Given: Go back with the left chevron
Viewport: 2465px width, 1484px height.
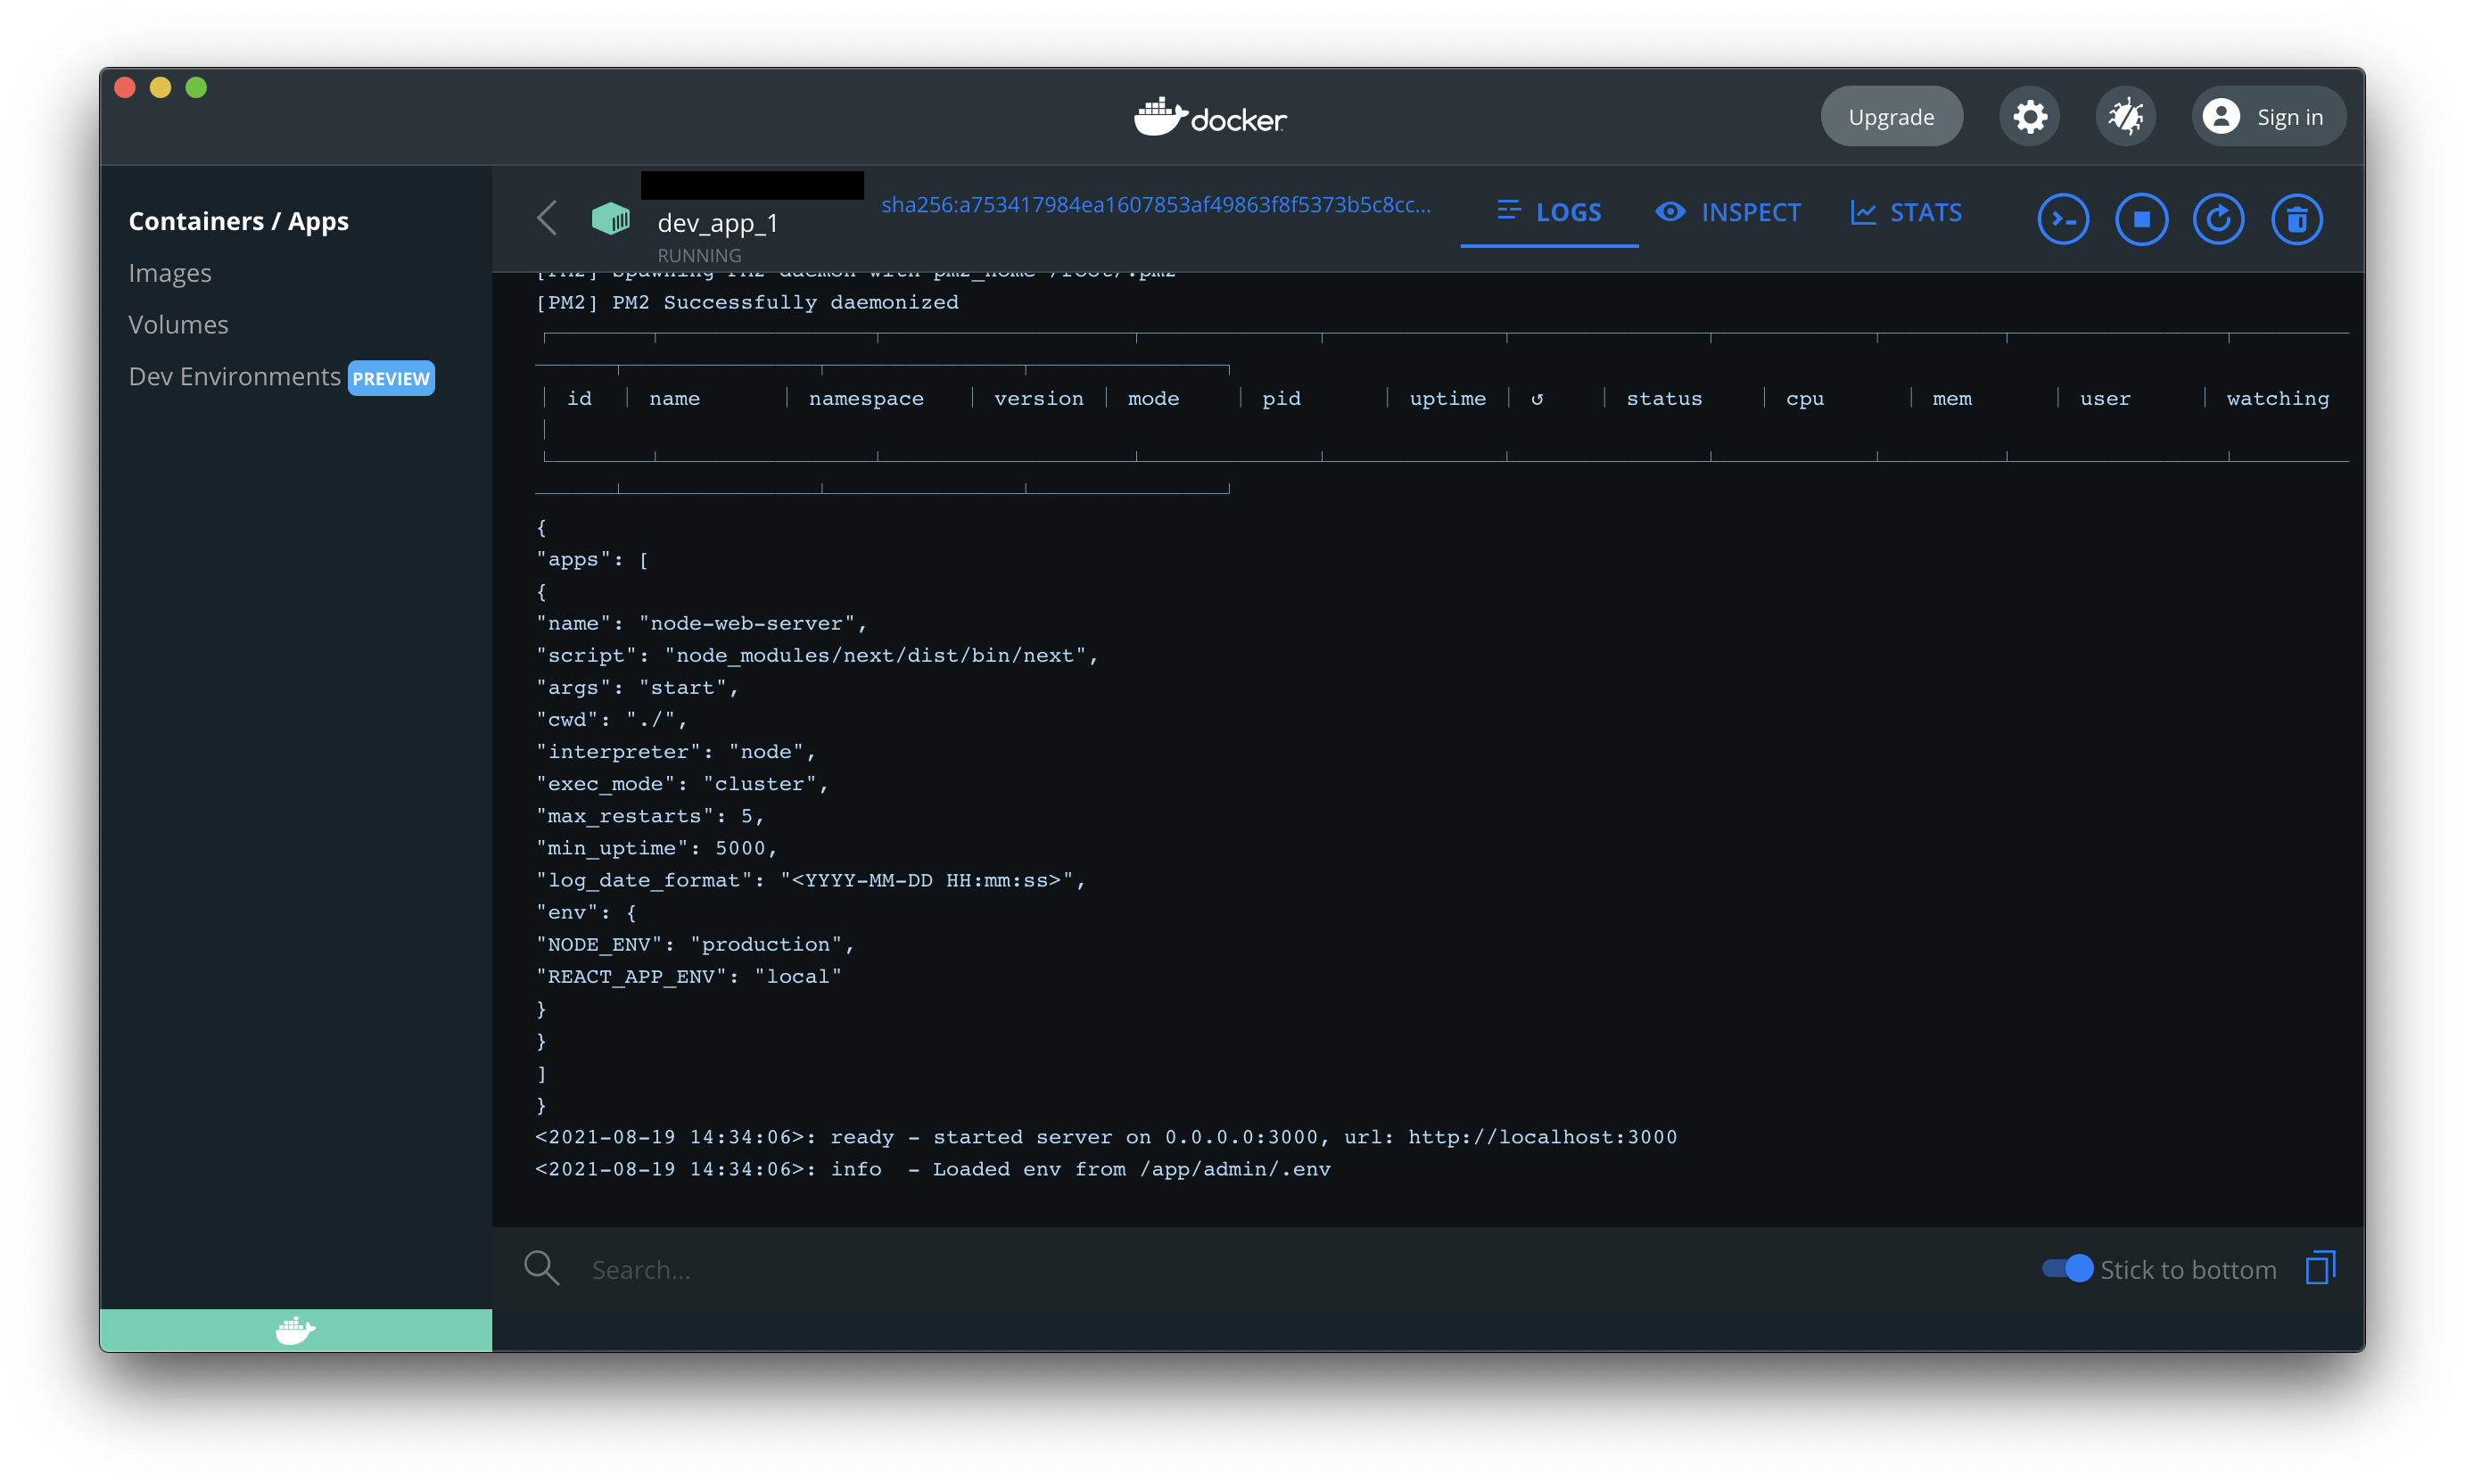Looking at the screenshot, I should click(x=546, y=218).
